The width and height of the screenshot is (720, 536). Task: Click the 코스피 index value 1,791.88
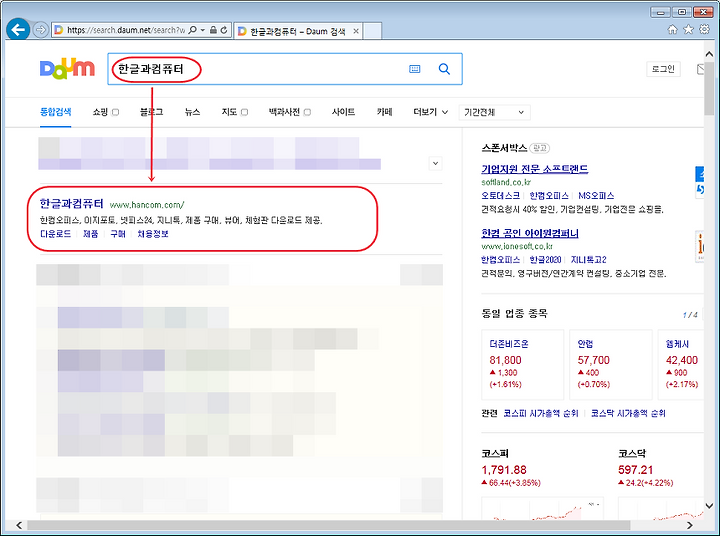(x=504, y=470)
